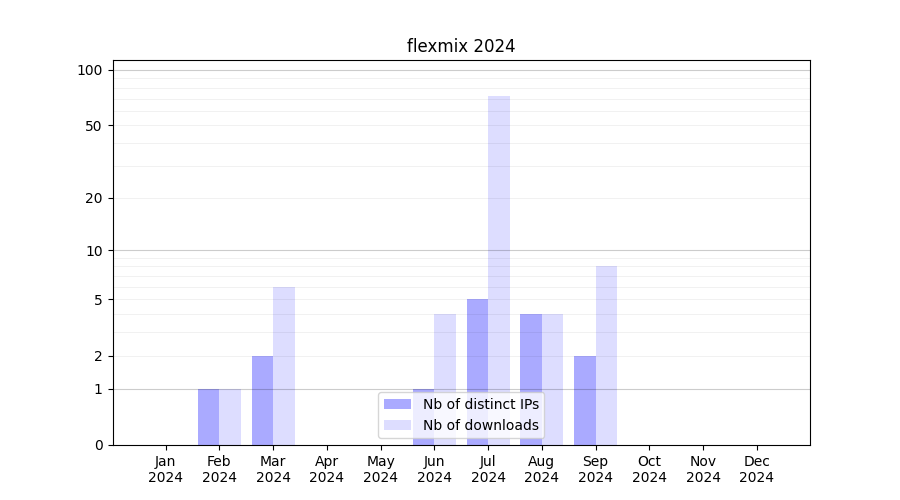Click the 'Nb of distinct IPs' legend swatch
This screenshot has height=500, width=900.
pos(397,404)
